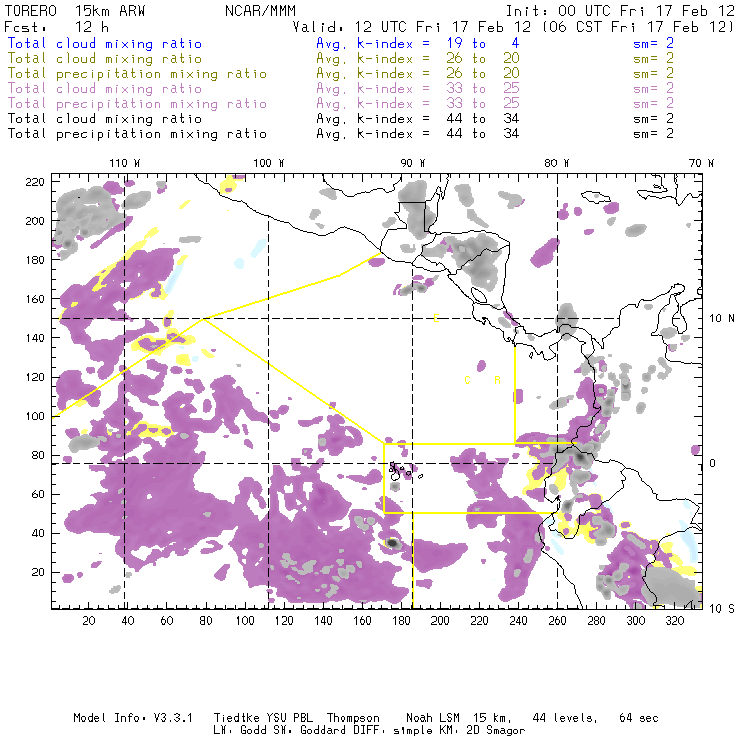Select the '220' tick on the vertical axis

[35, 182]
